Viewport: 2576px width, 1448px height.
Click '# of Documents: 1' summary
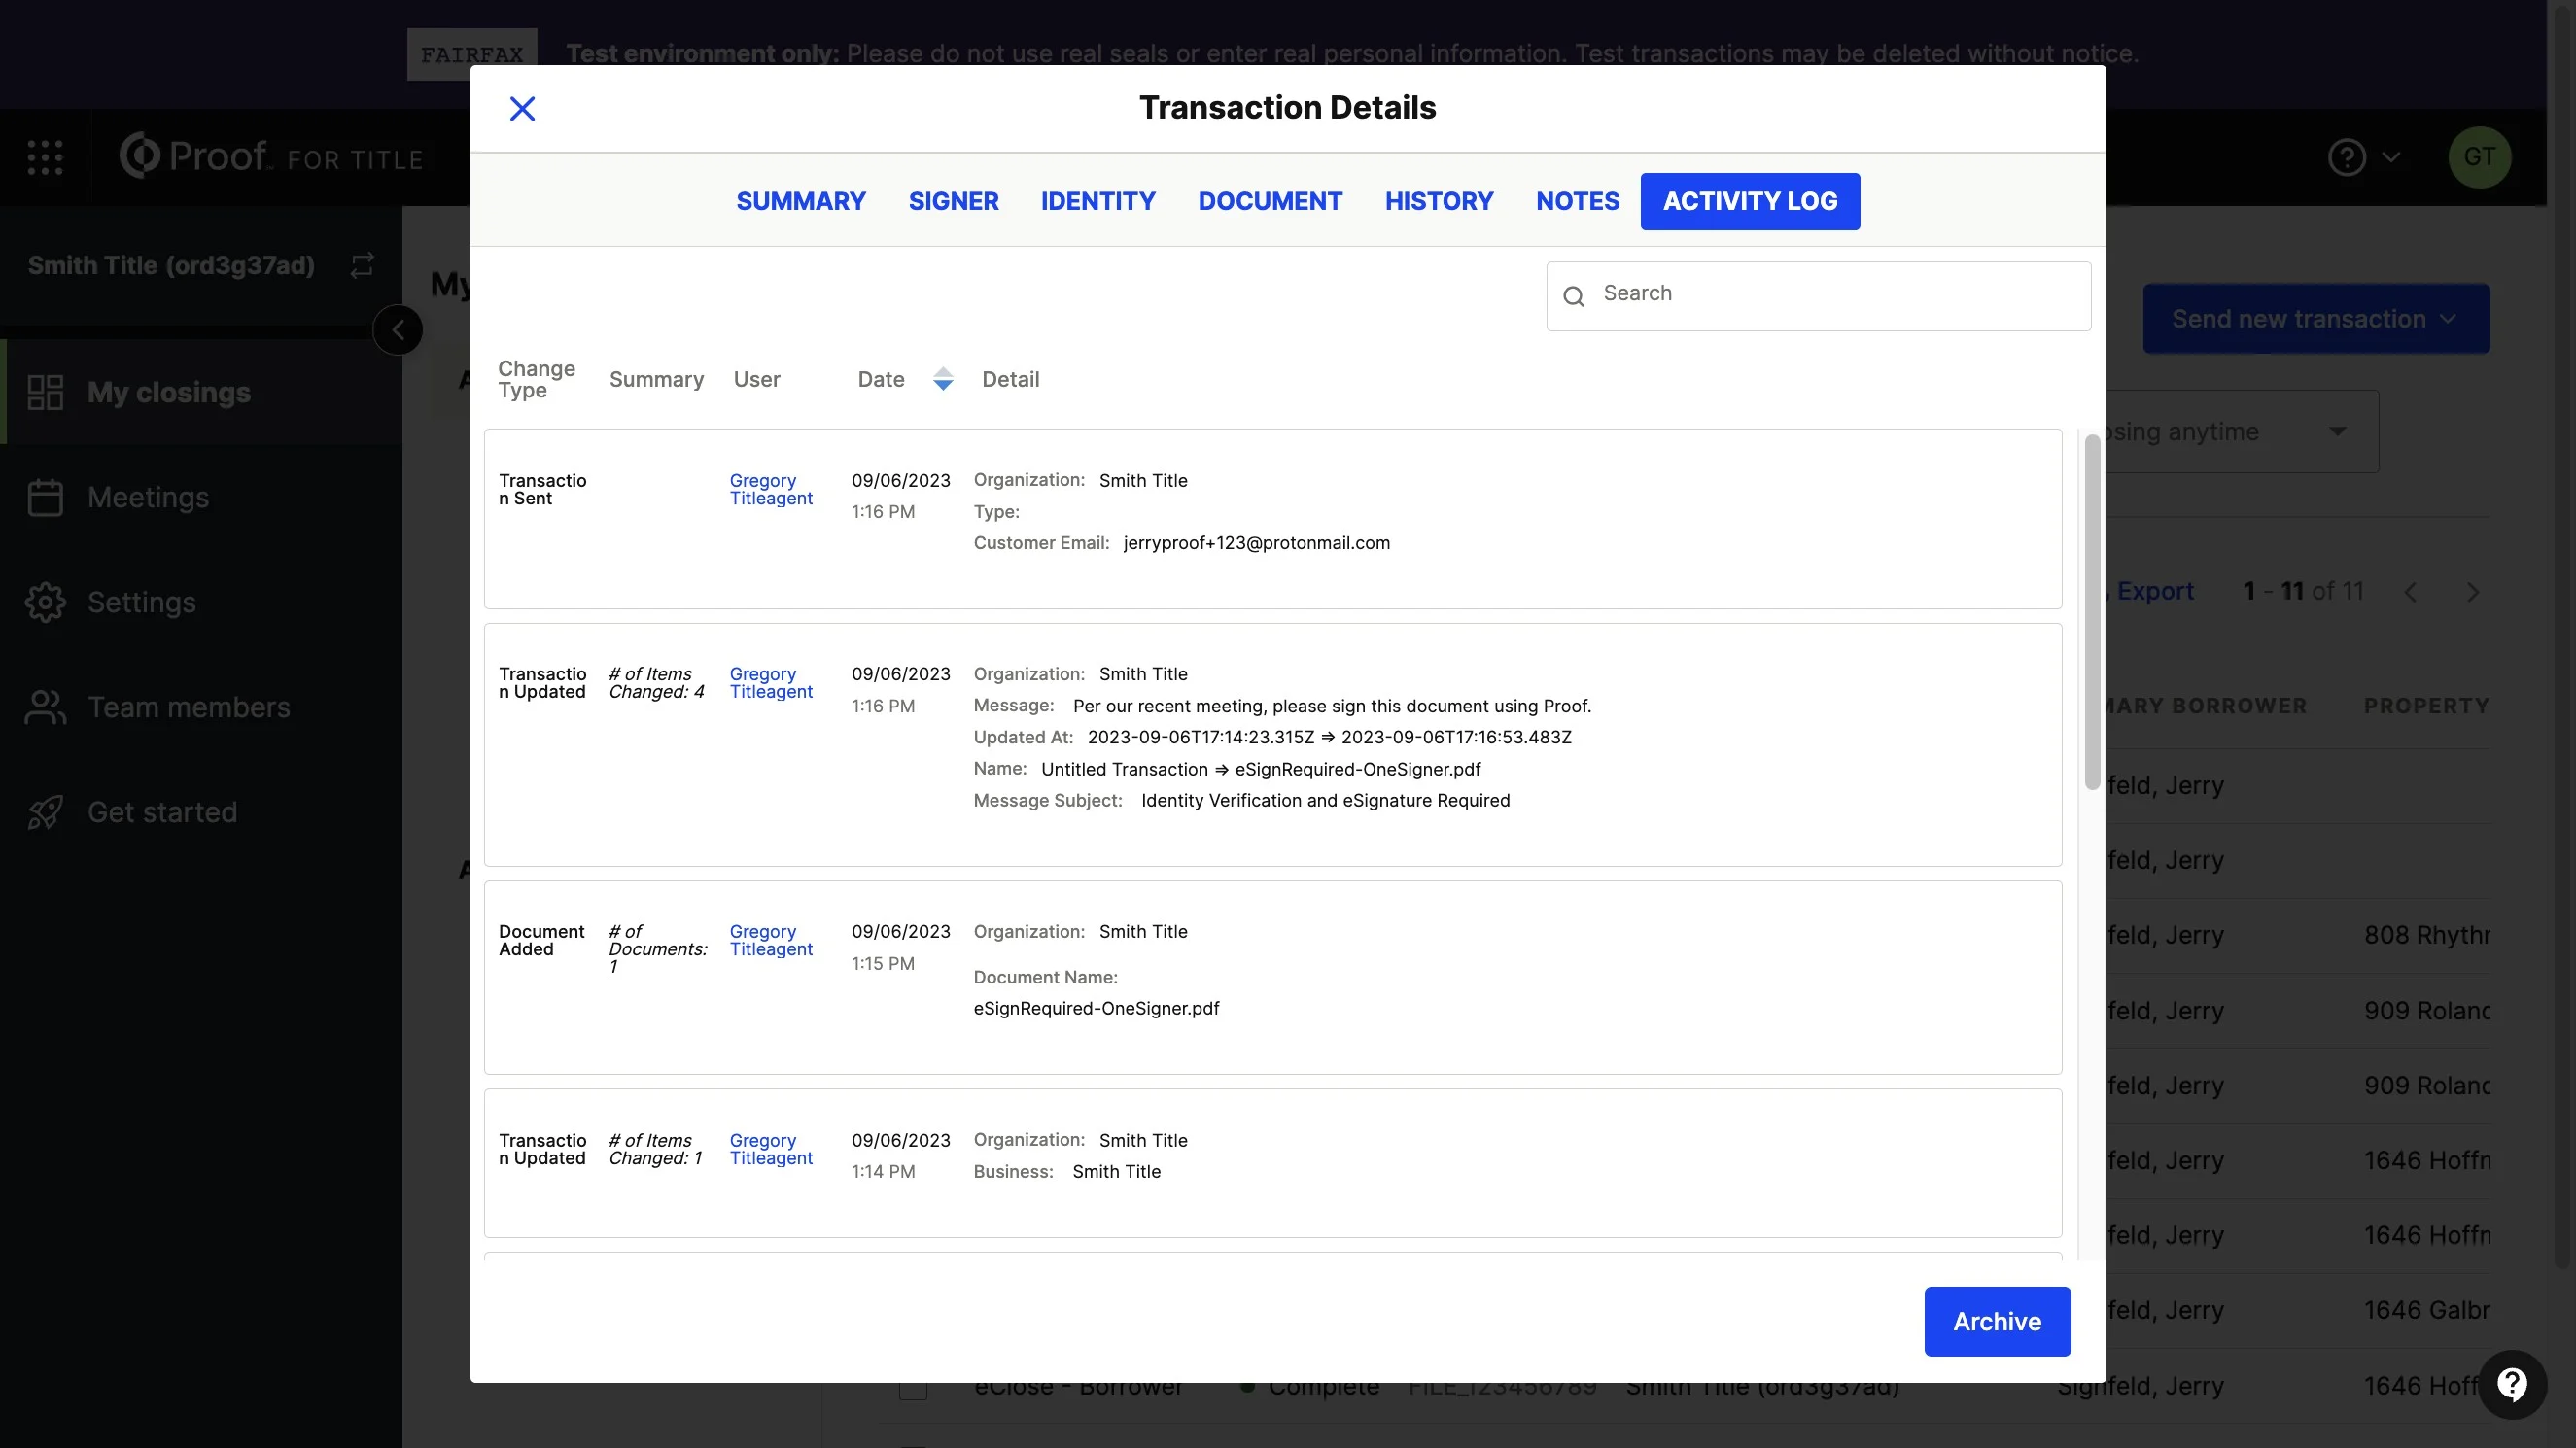pyautogui.click(x=658, y=949)
